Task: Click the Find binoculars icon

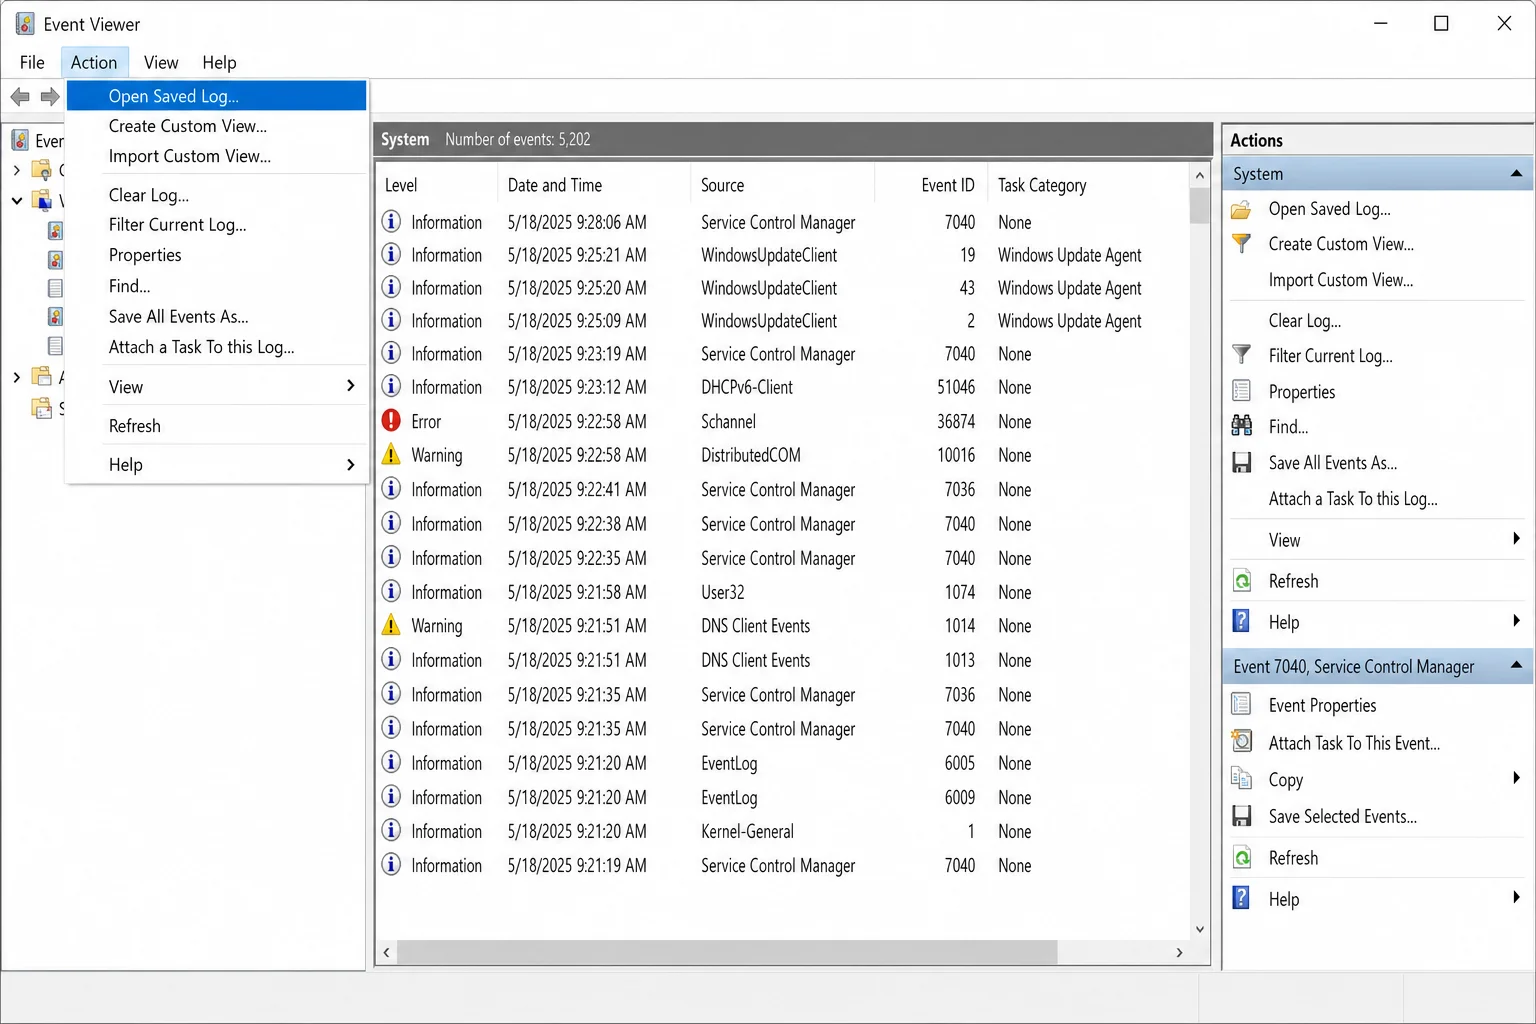Action: pyautogui.click(x=1241, y=426)
